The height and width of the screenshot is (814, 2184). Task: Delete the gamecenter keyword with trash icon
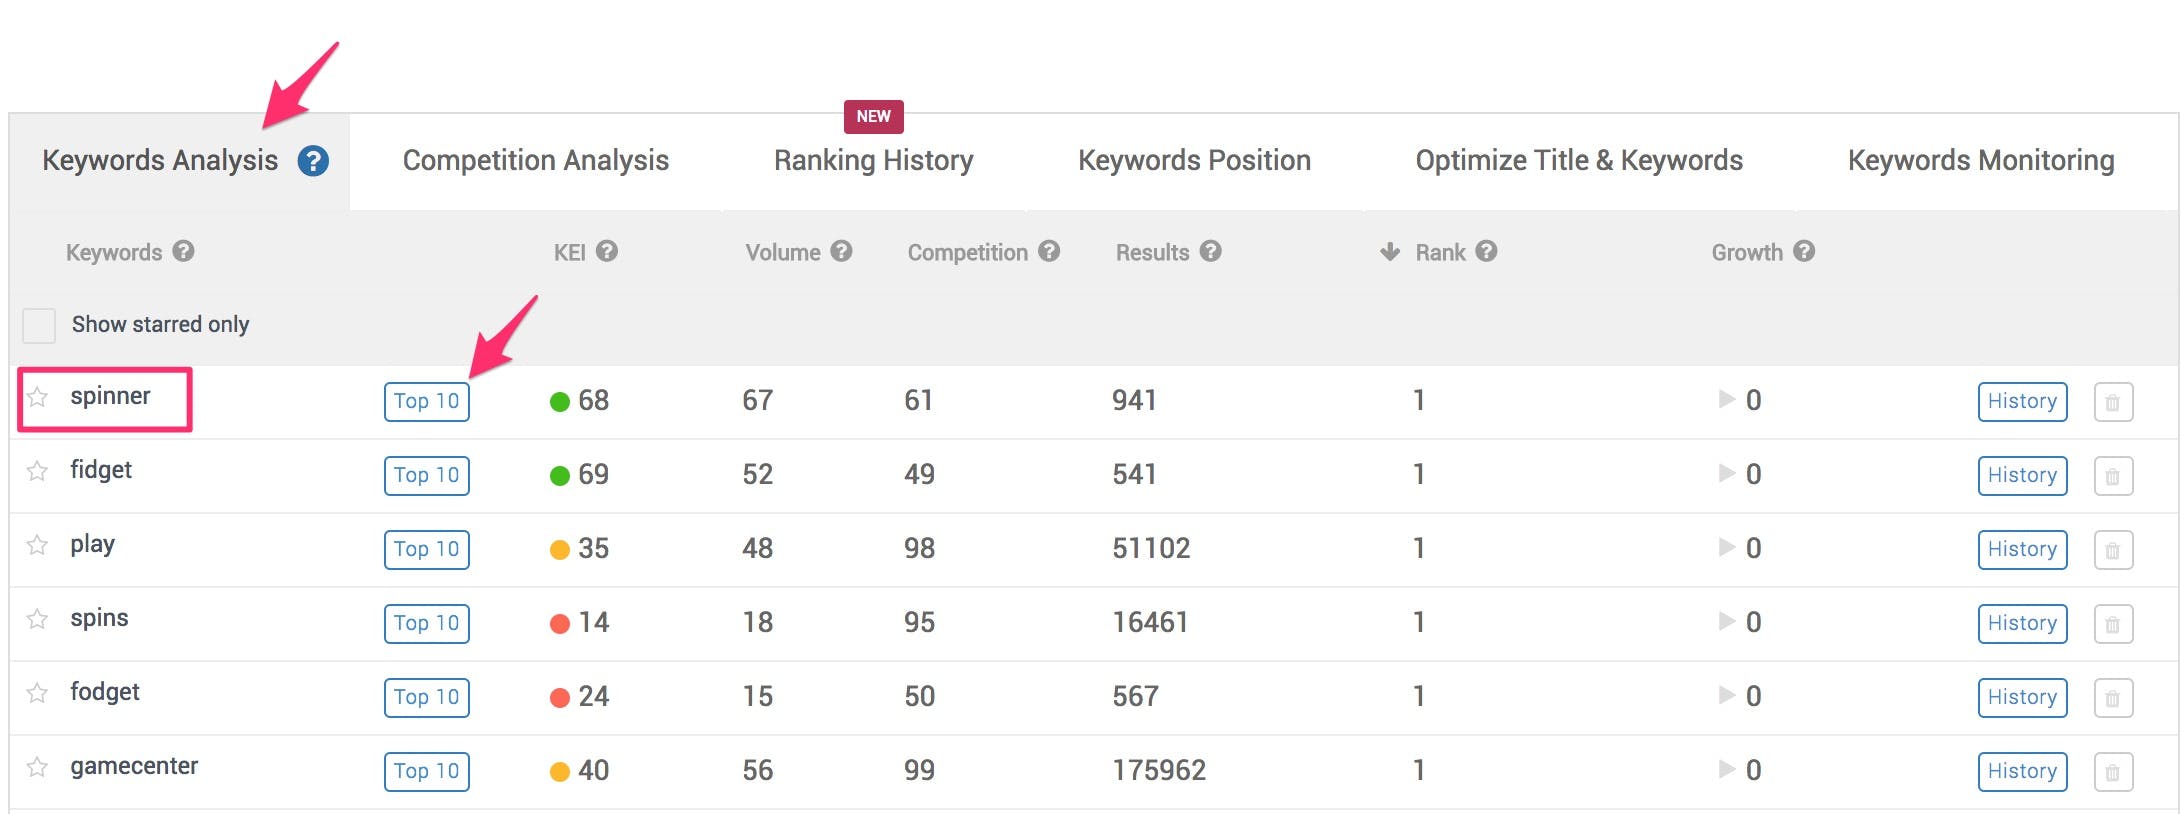pyautogui.click(x=2113, y=772)
